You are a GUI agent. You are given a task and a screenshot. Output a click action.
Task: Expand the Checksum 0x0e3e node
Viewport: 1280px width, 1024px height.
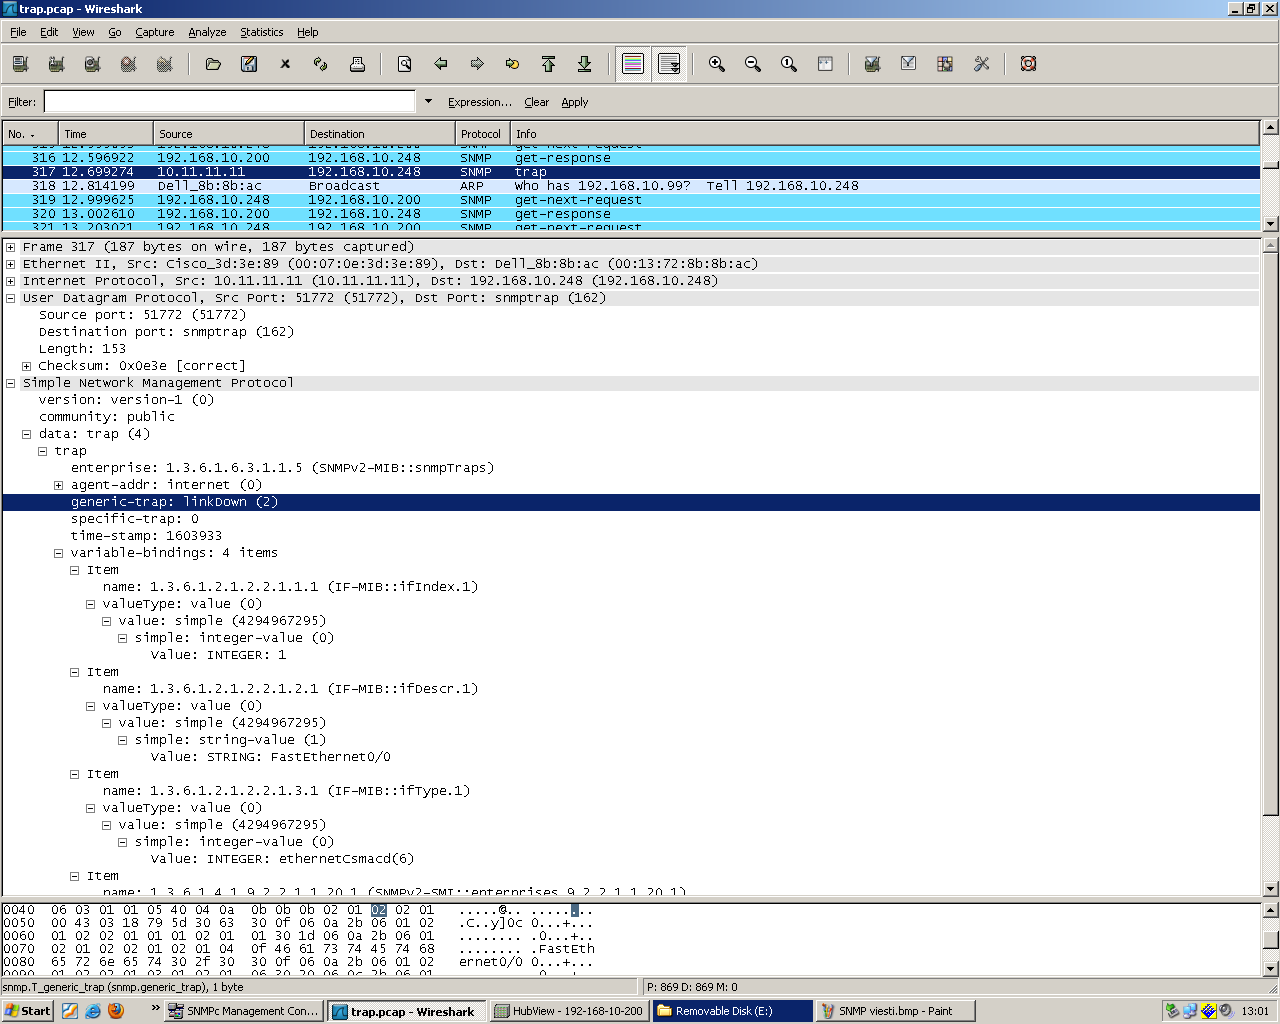click(x=27, y=366)
